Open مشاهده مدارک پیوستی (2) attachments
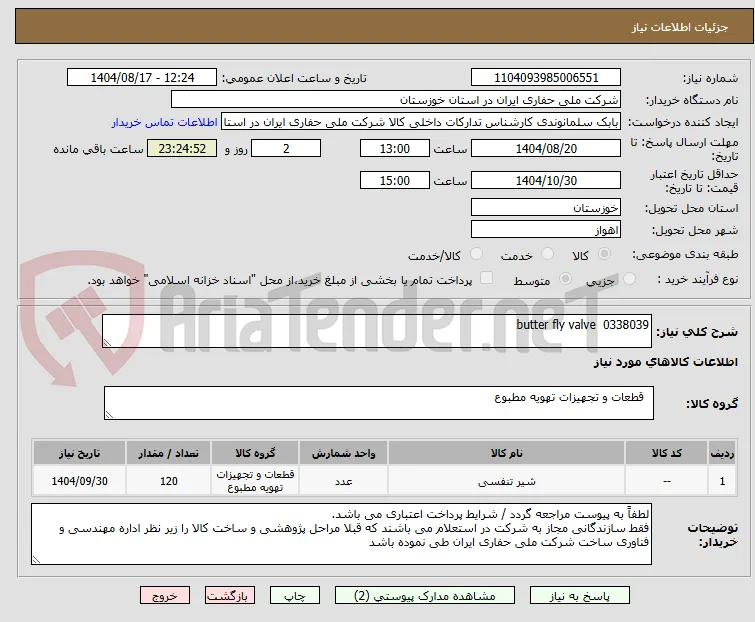The width and height of the screenshot is (755, 622). 425,596
